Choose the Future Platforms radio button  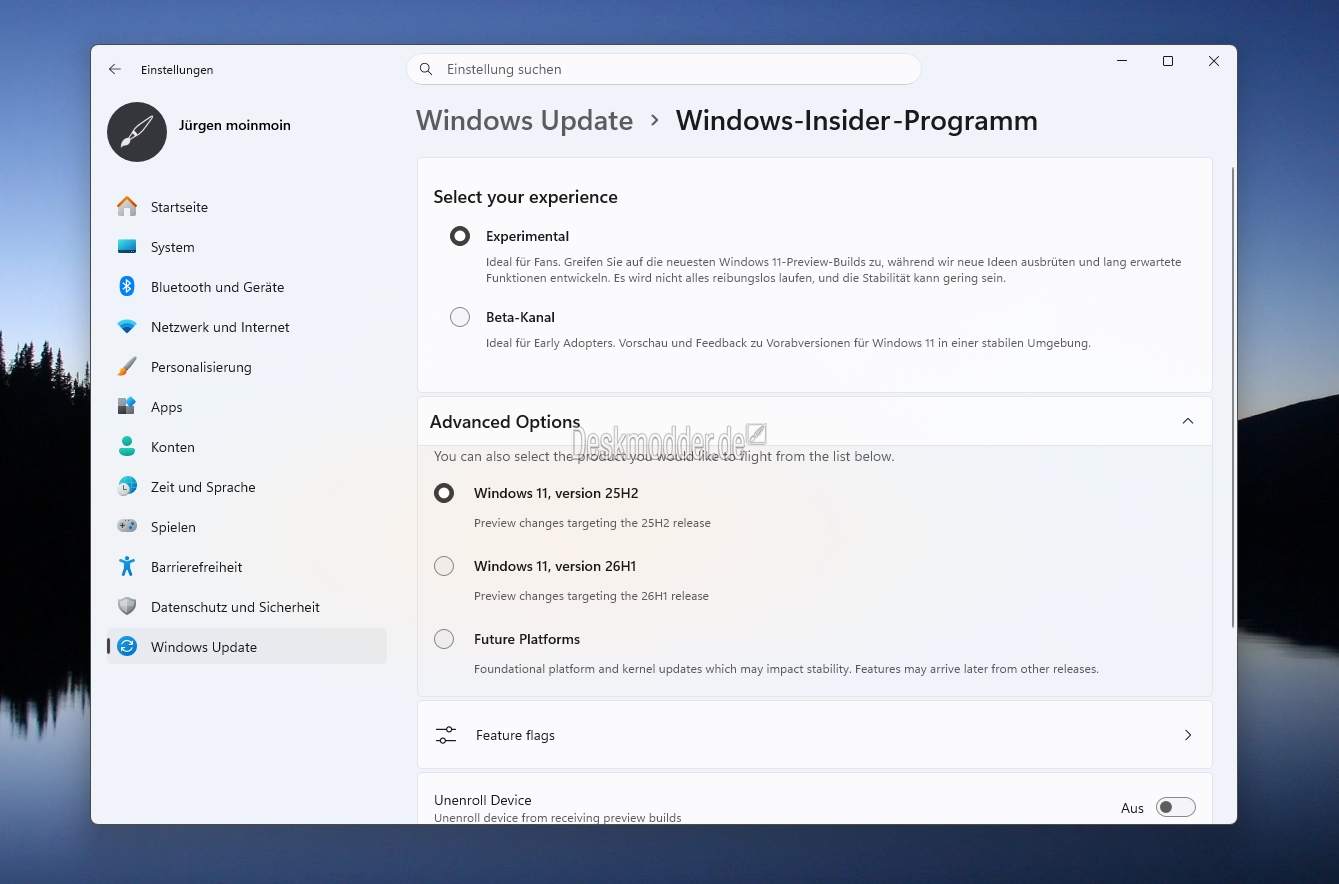(444, 639)
